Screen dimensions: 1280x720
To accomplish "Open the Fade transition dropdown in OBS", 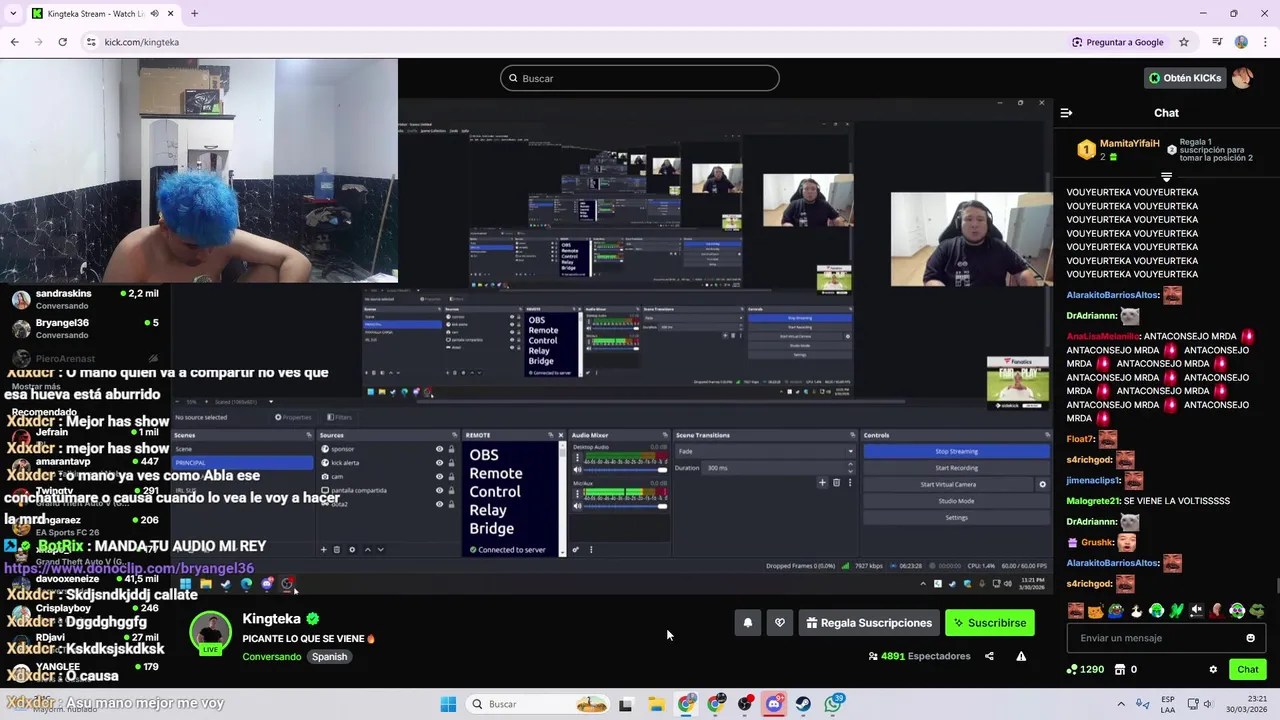I will coord(765,451).
